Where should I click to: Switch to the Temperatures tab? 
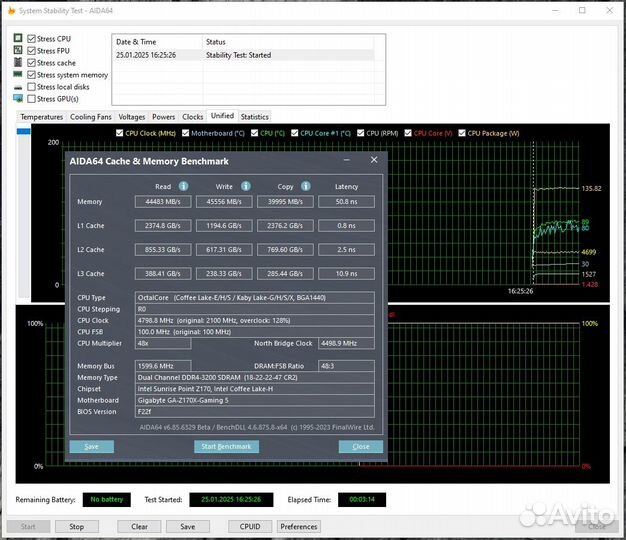42,117
